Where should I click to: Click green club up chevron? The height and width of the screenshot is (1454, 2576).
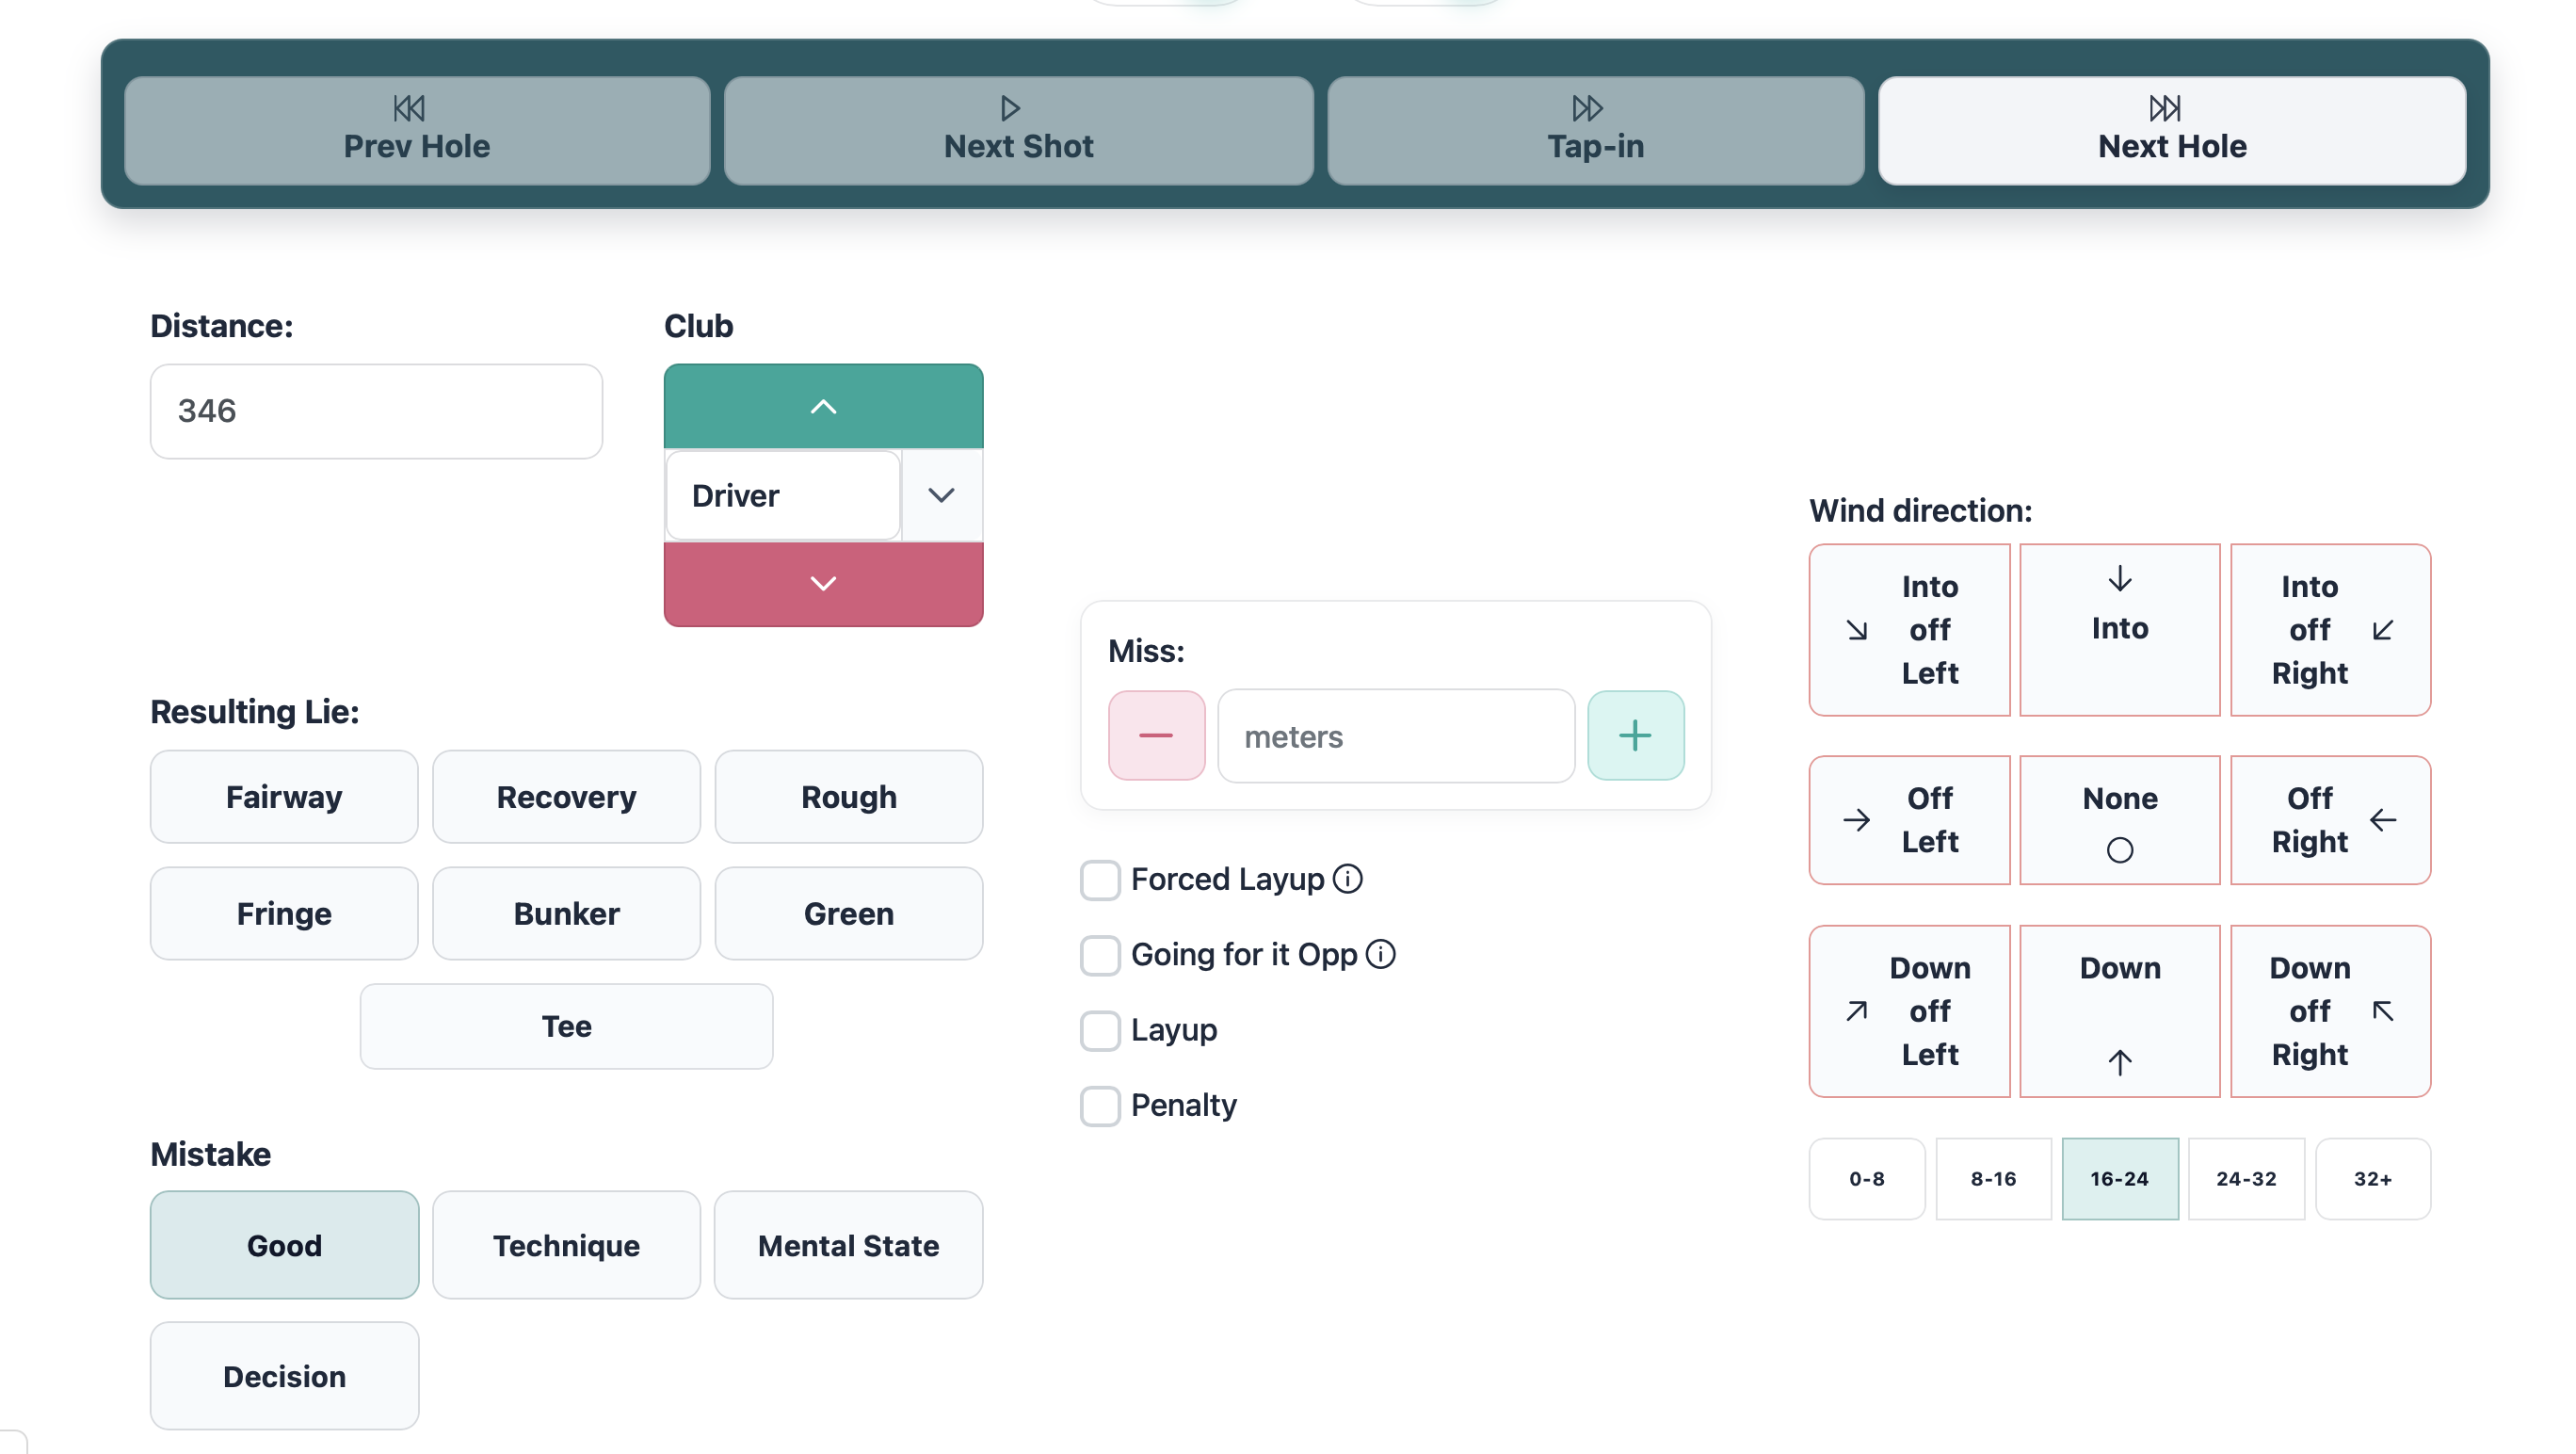(x=823, y=407)
